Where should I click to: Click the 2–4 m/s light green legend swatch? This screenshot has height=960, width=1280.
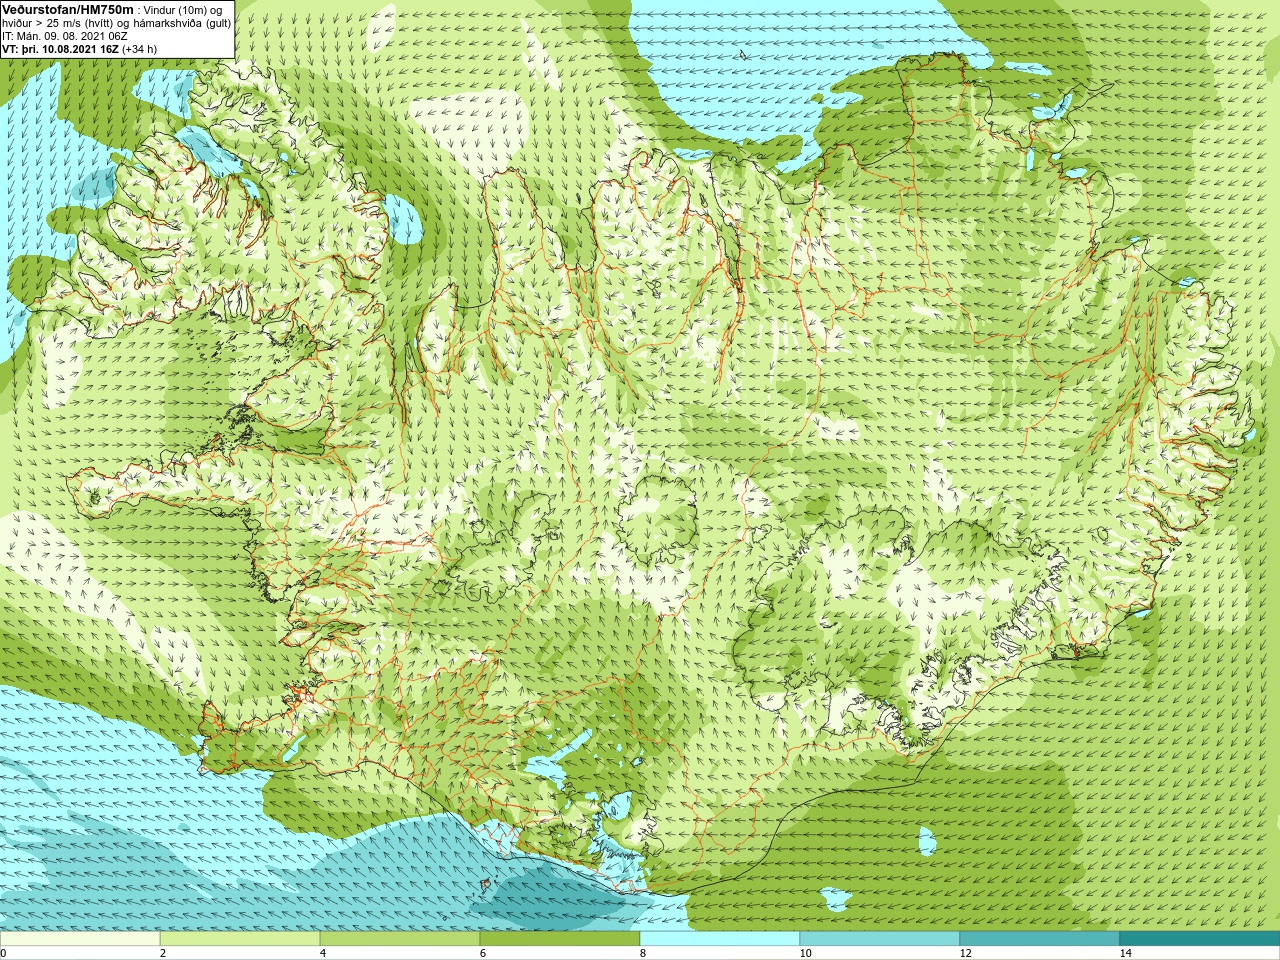(x=240, y=939)
